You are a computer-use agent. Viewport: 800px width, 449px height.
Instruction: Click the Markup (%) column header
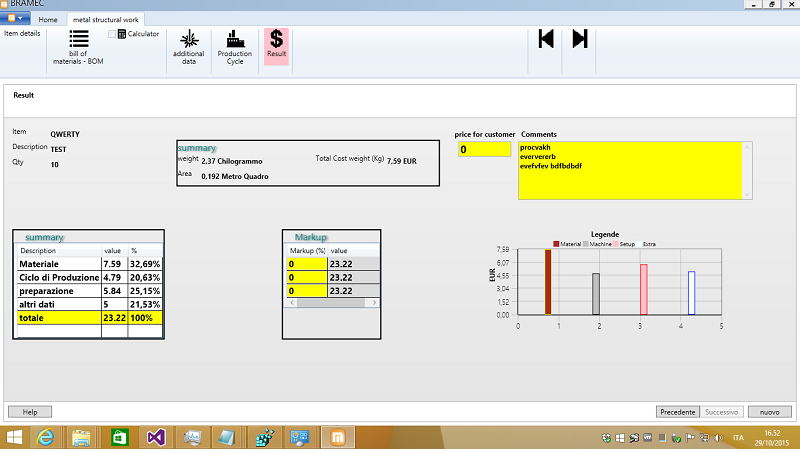point(307,251)
